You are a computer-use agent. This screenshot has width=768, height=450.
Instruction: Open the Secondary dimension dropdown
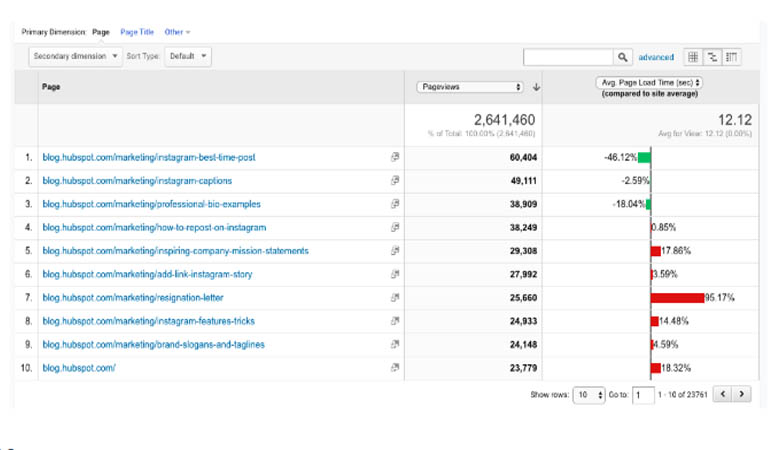[75, 56]
